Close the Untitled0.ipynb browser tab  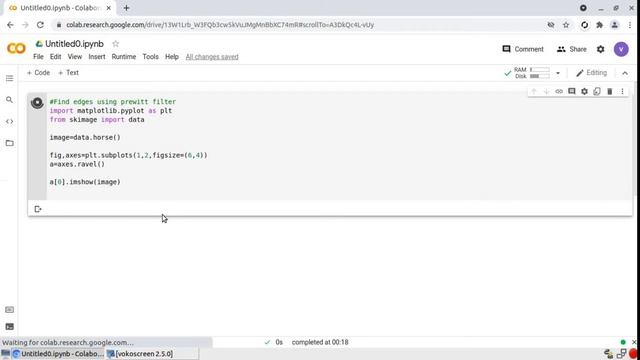click(109, 8)
